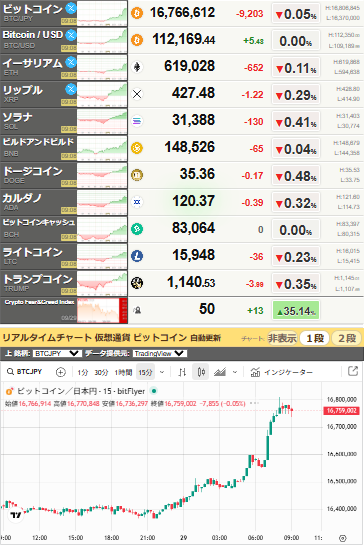364x545 pixels.
Task: Click the Bitcoin icon in BTC/JPY row
Action: click(x=137, y=13)
